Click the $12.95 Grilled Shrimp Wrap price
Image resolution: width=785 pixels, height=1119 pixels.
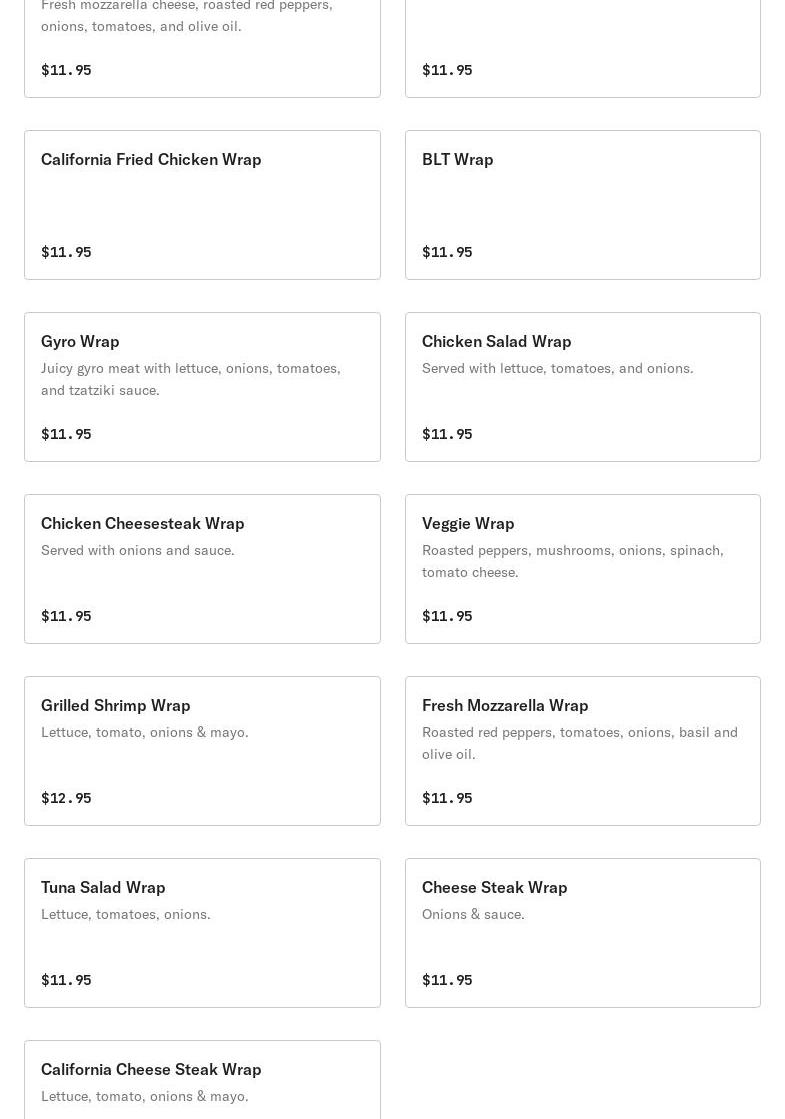coord(66,798)
